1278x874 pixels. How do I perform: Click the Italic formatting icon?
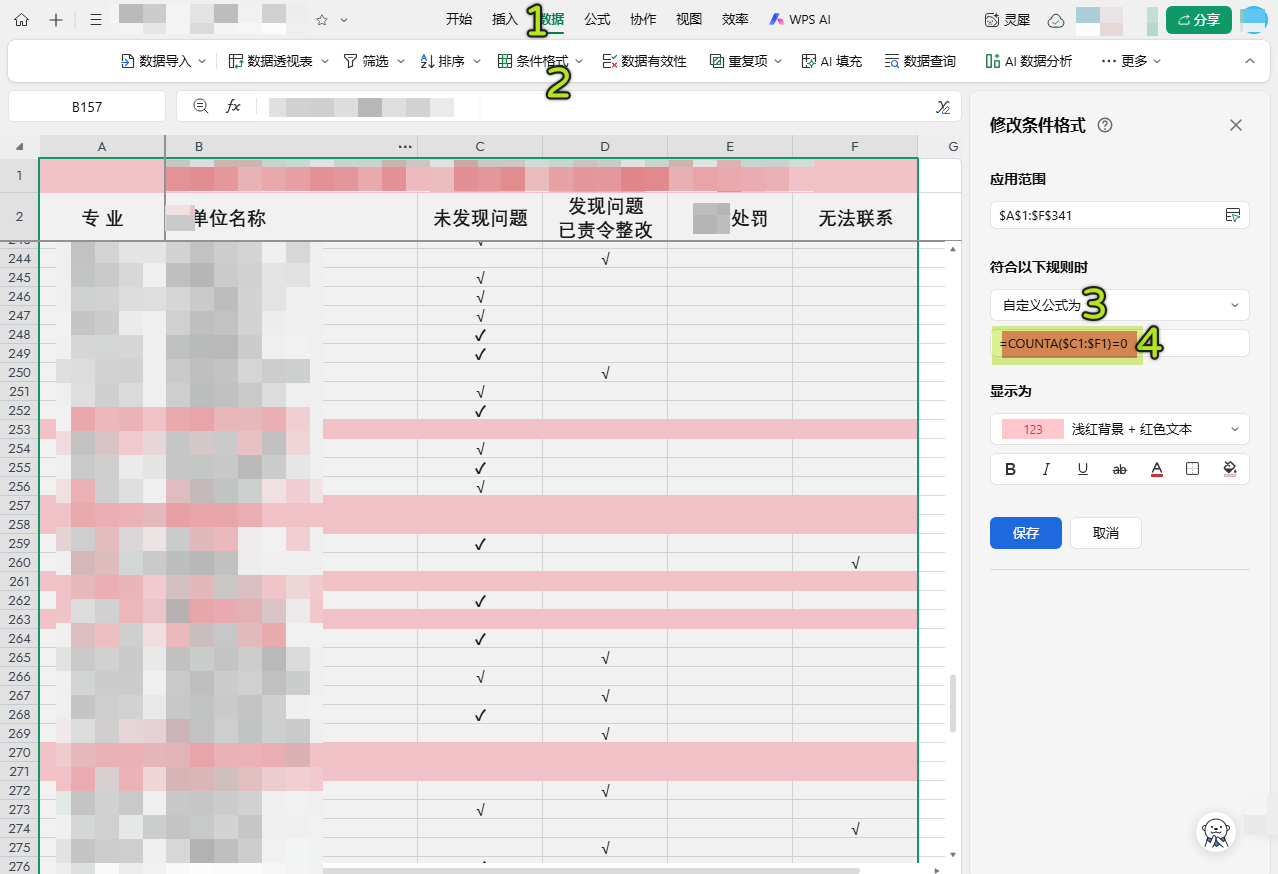1046,469
